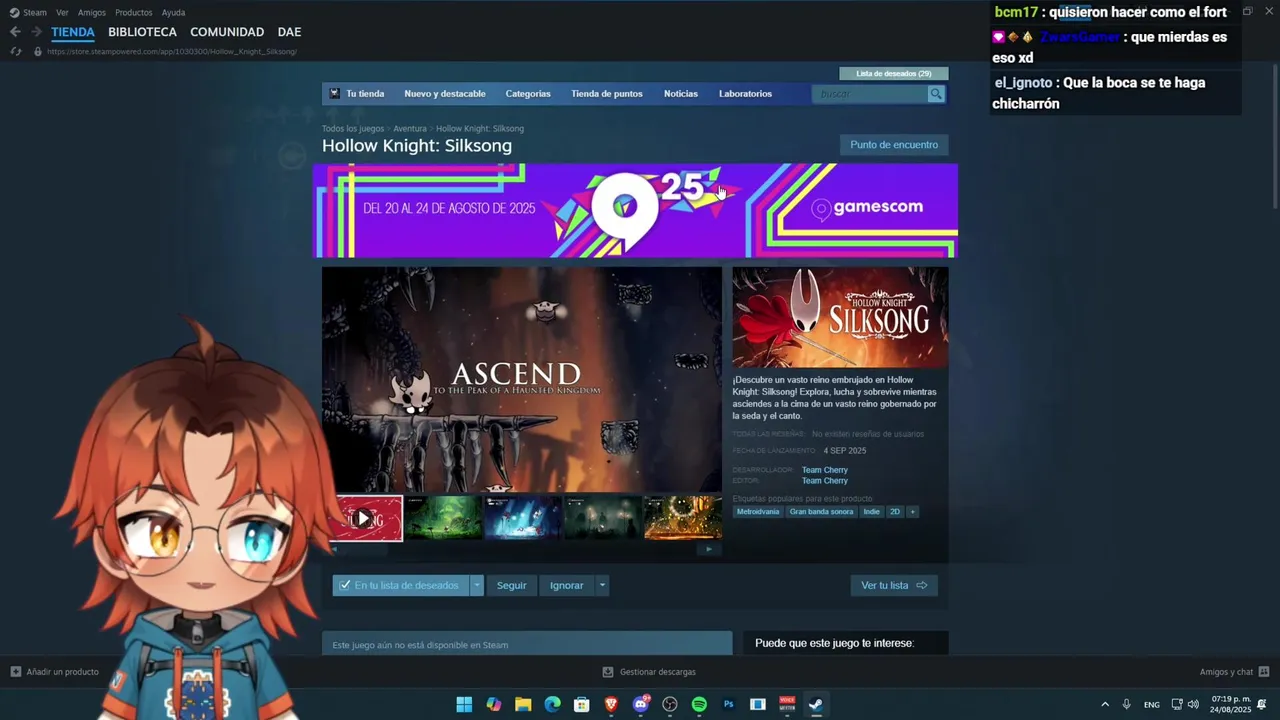Open the Productos menu
This screenshot has height=720, width=1280.
point(134,13)
